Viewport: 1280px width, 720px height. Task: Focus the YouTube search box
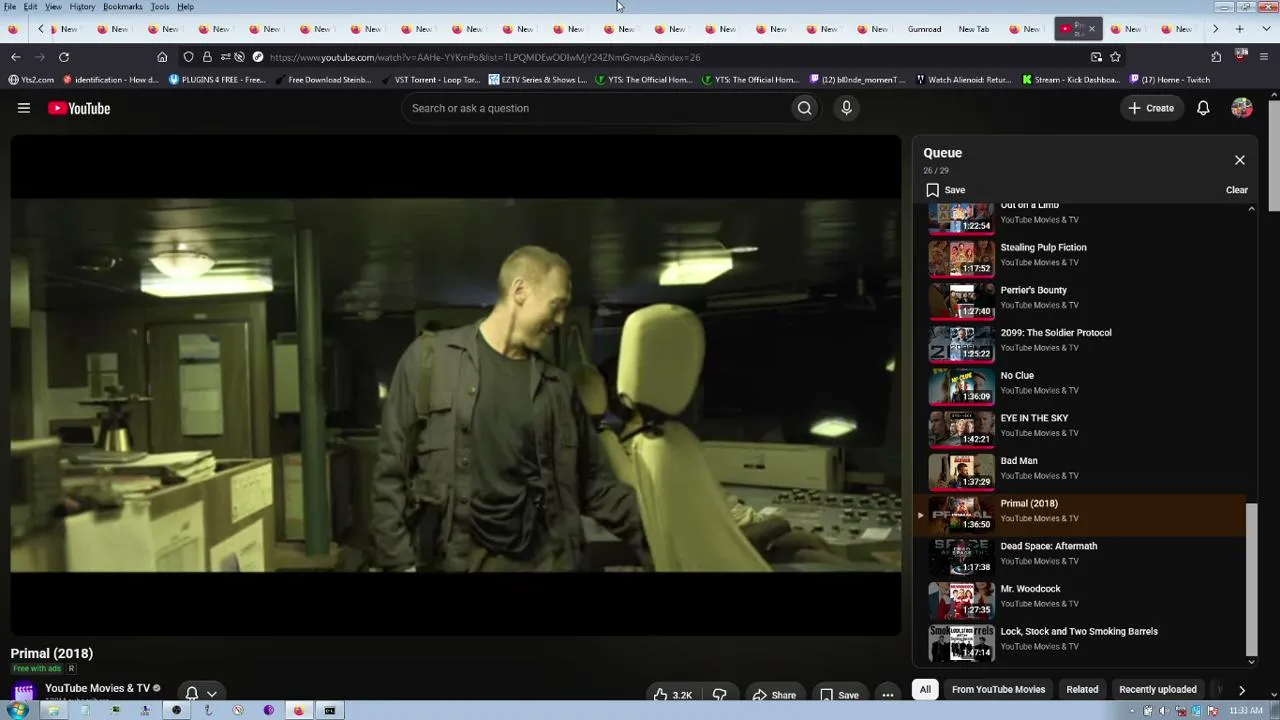pyautogui.click(x=596, y=108)
